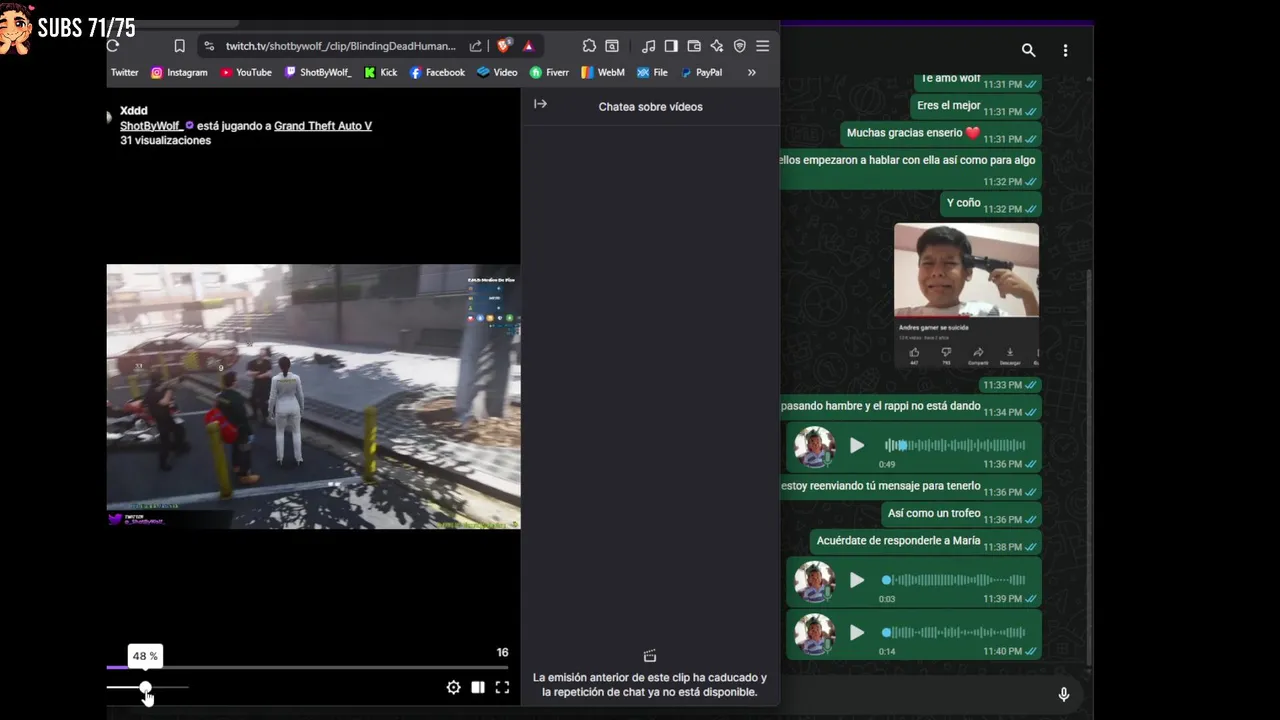This screenshot has height=720, width=1280.
Task: Search the WhatsApp chat magnifier icon
Action: [1028, 50]
